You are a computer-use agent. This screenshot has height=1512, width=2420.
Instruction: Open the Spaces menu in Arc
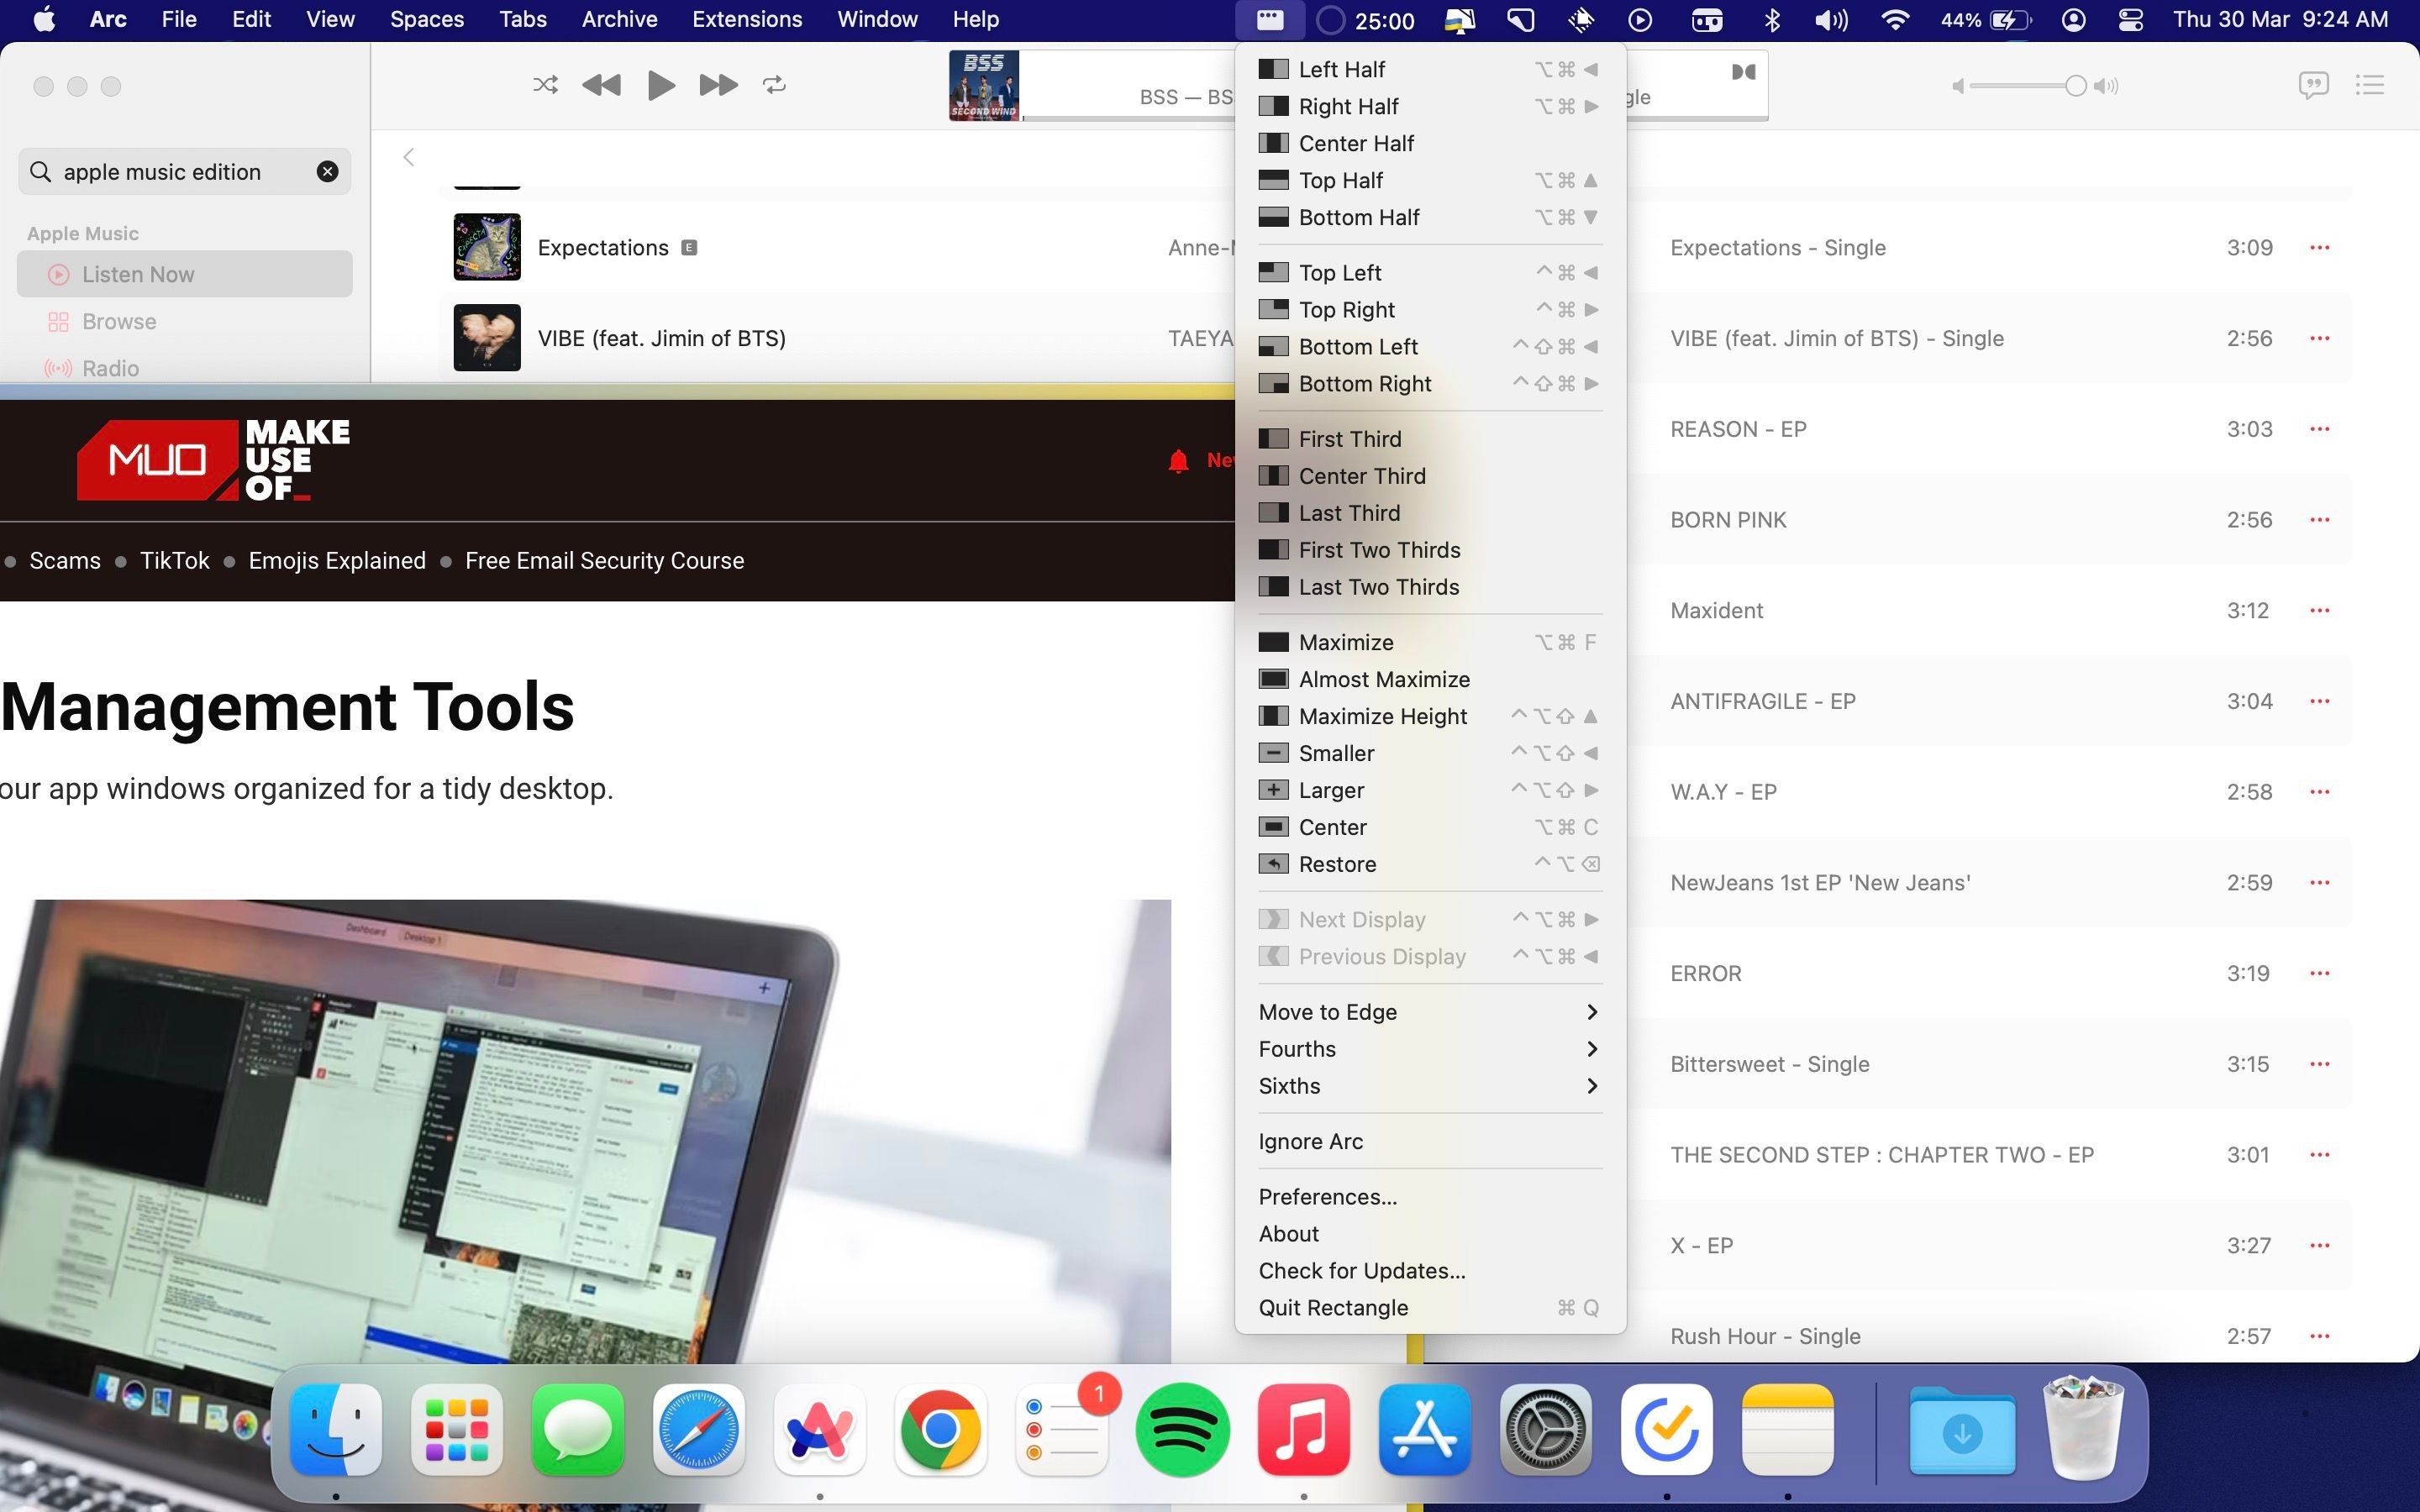coord(427,19)
